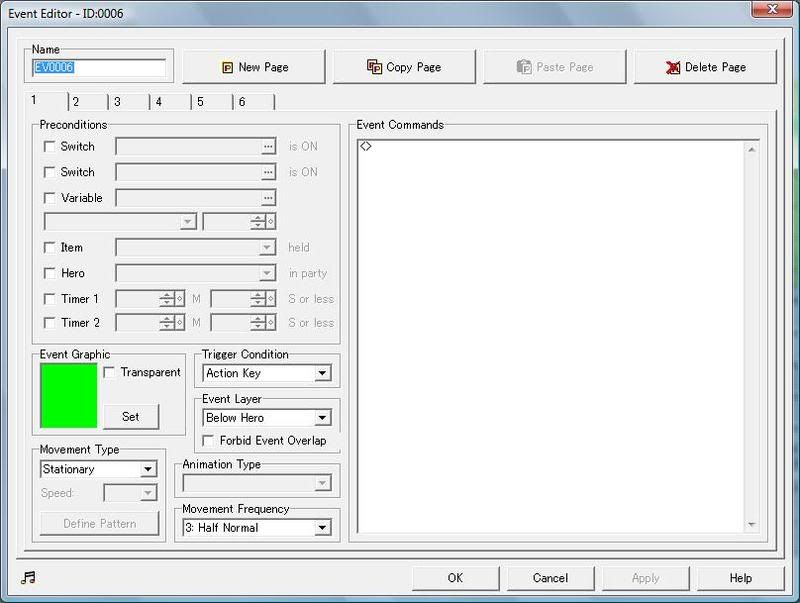The image size is (800, 603).
Task: Click the Define Pattern button
Action: (x=99, y=523)
